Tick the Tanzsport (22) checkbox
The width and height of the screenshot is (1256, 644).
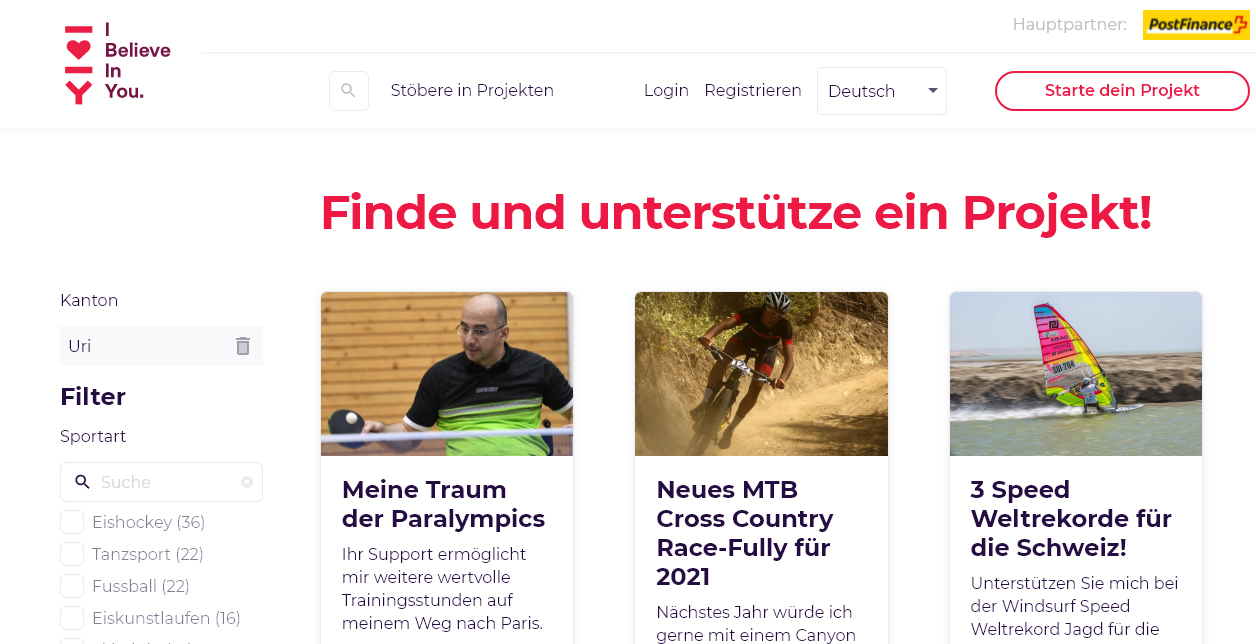(x=72, y=554)
